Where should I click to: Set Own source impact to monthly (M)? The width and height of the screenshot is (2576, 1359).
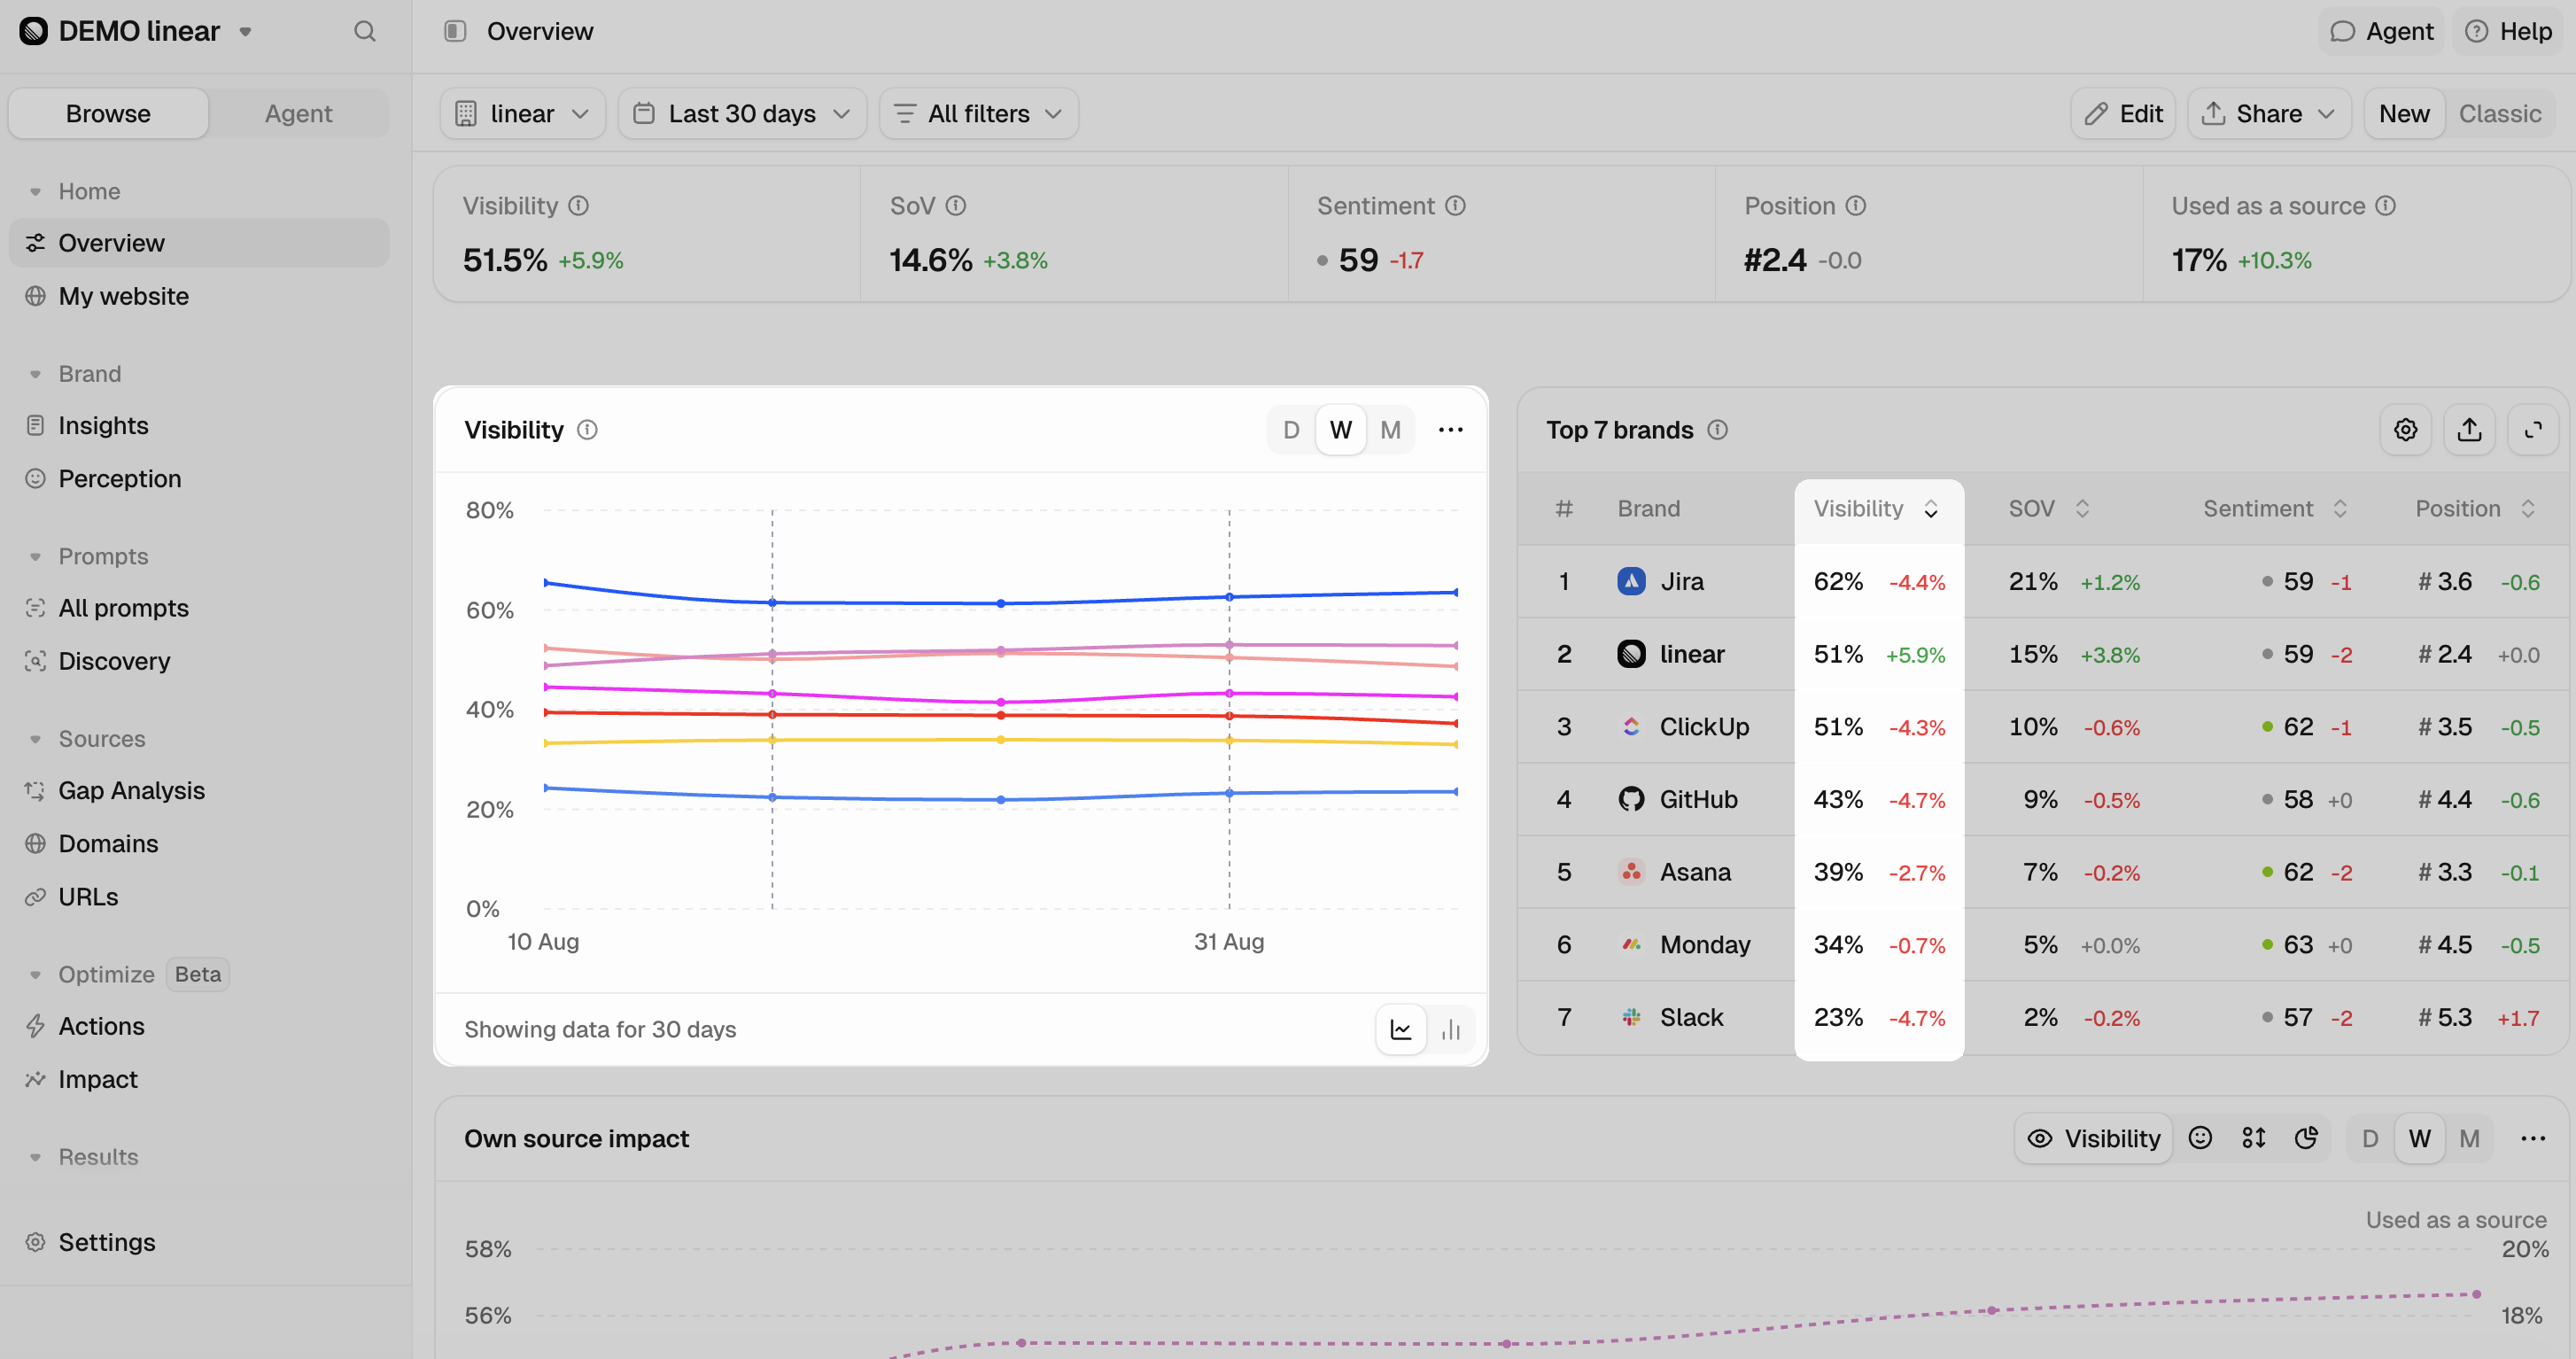click(2469, 1138)
